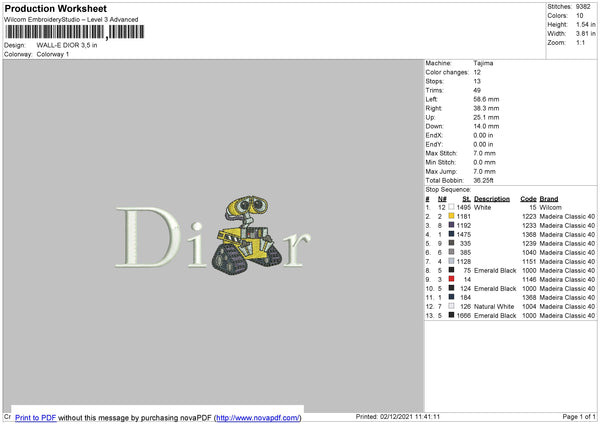The width and height of the screenshot is (600, 424).
Task: Click the Machine value Tajima
Action: (x=483, y=63)
